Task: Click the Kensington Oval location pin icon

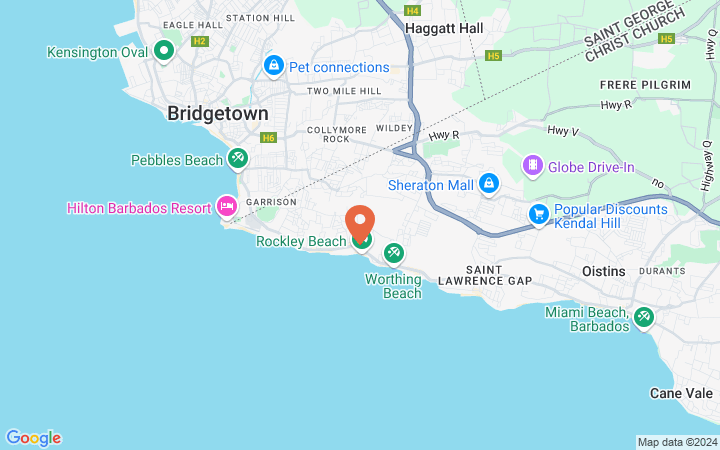Action: click(x=164, y=51)
